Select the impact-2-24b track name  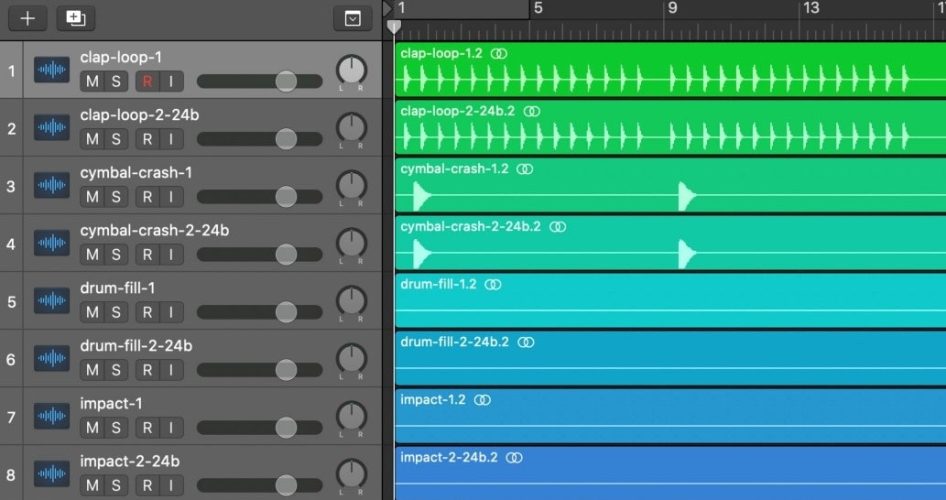pyautogui.click(x=130, y=461)
